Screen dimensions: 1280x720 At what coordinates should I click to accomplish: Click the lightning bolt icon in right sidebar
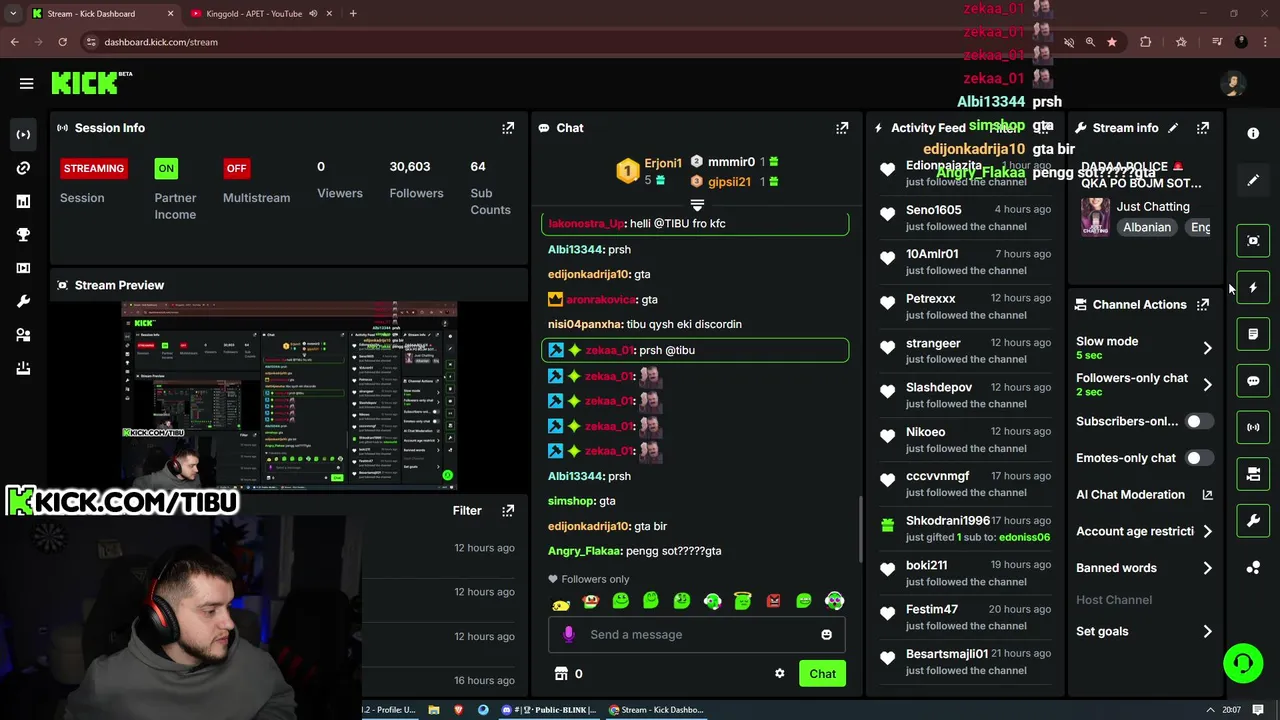pyautogui.click(x=1253, y=288)
